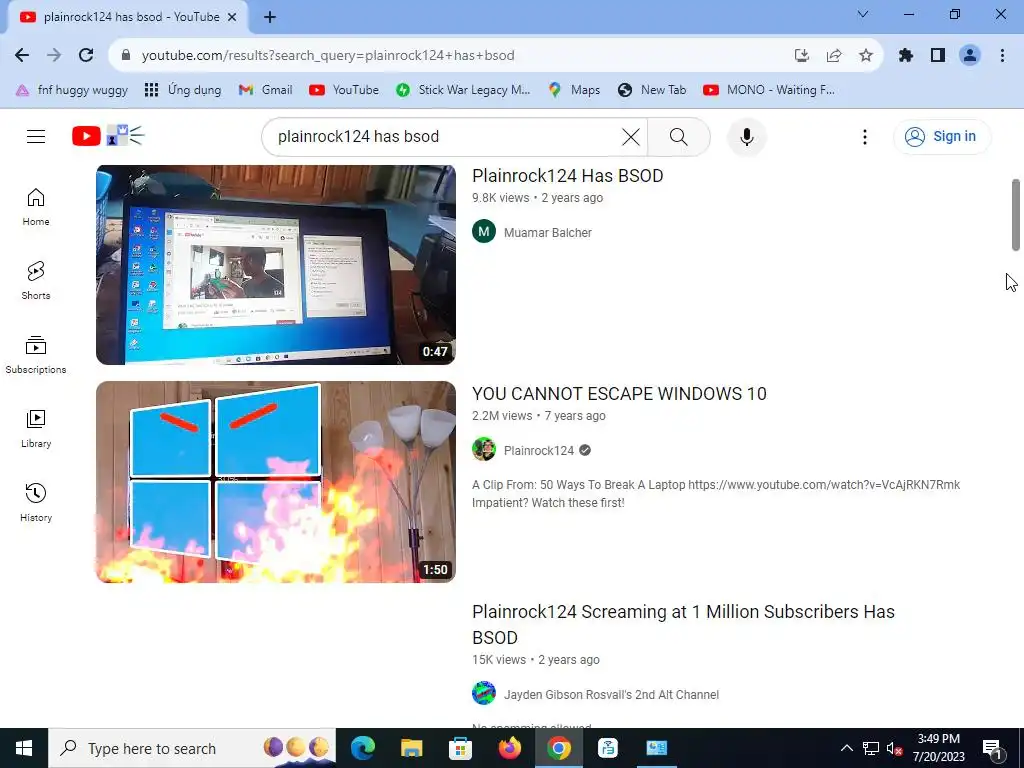
Task: Open the Plainrock124 channel name
Action: 539,451
